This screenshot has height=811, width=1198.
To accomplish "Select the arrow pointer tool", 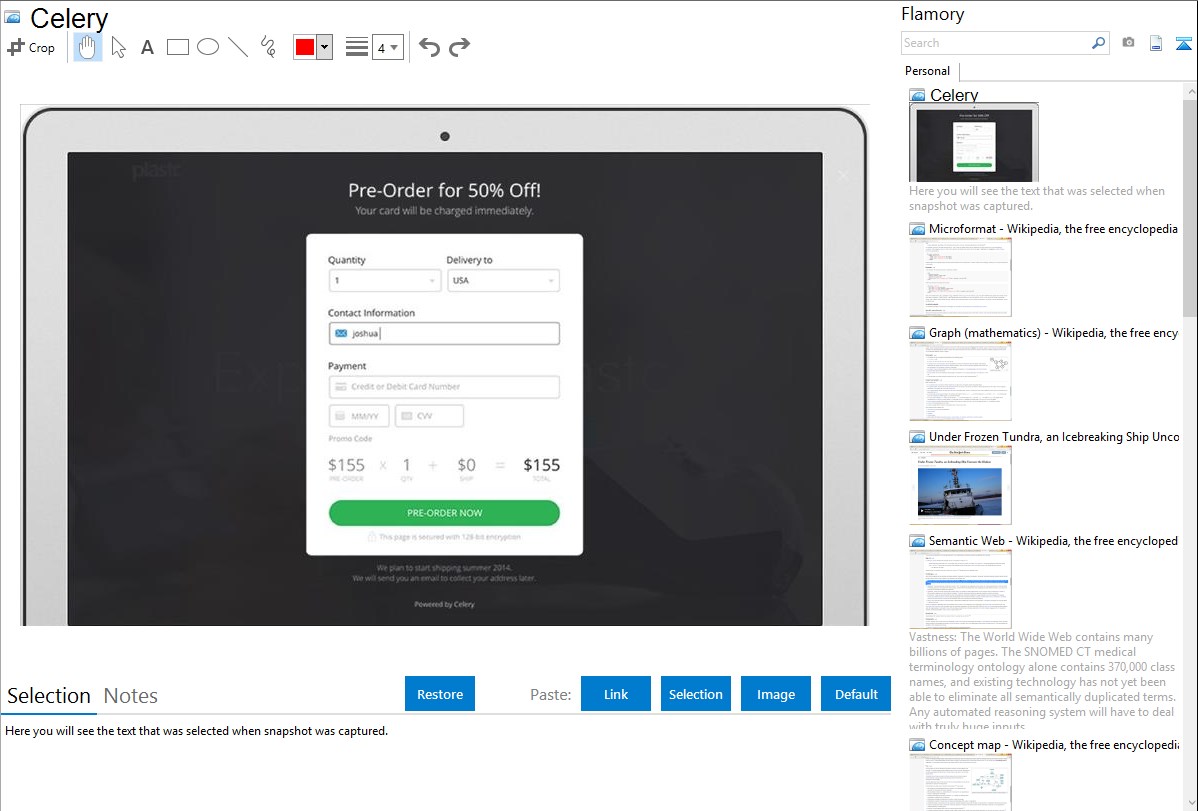I will point(118,47).
